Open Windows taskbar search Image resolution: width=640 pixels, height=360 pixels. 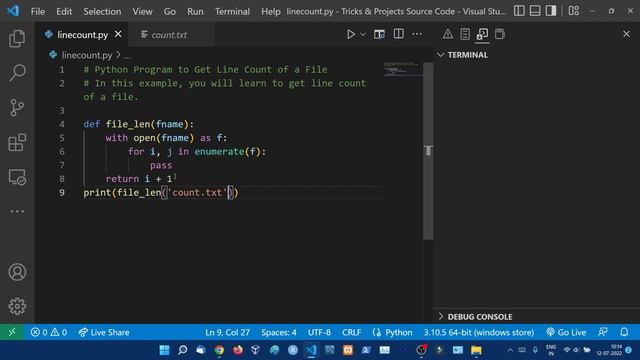(x=182, y=350)
